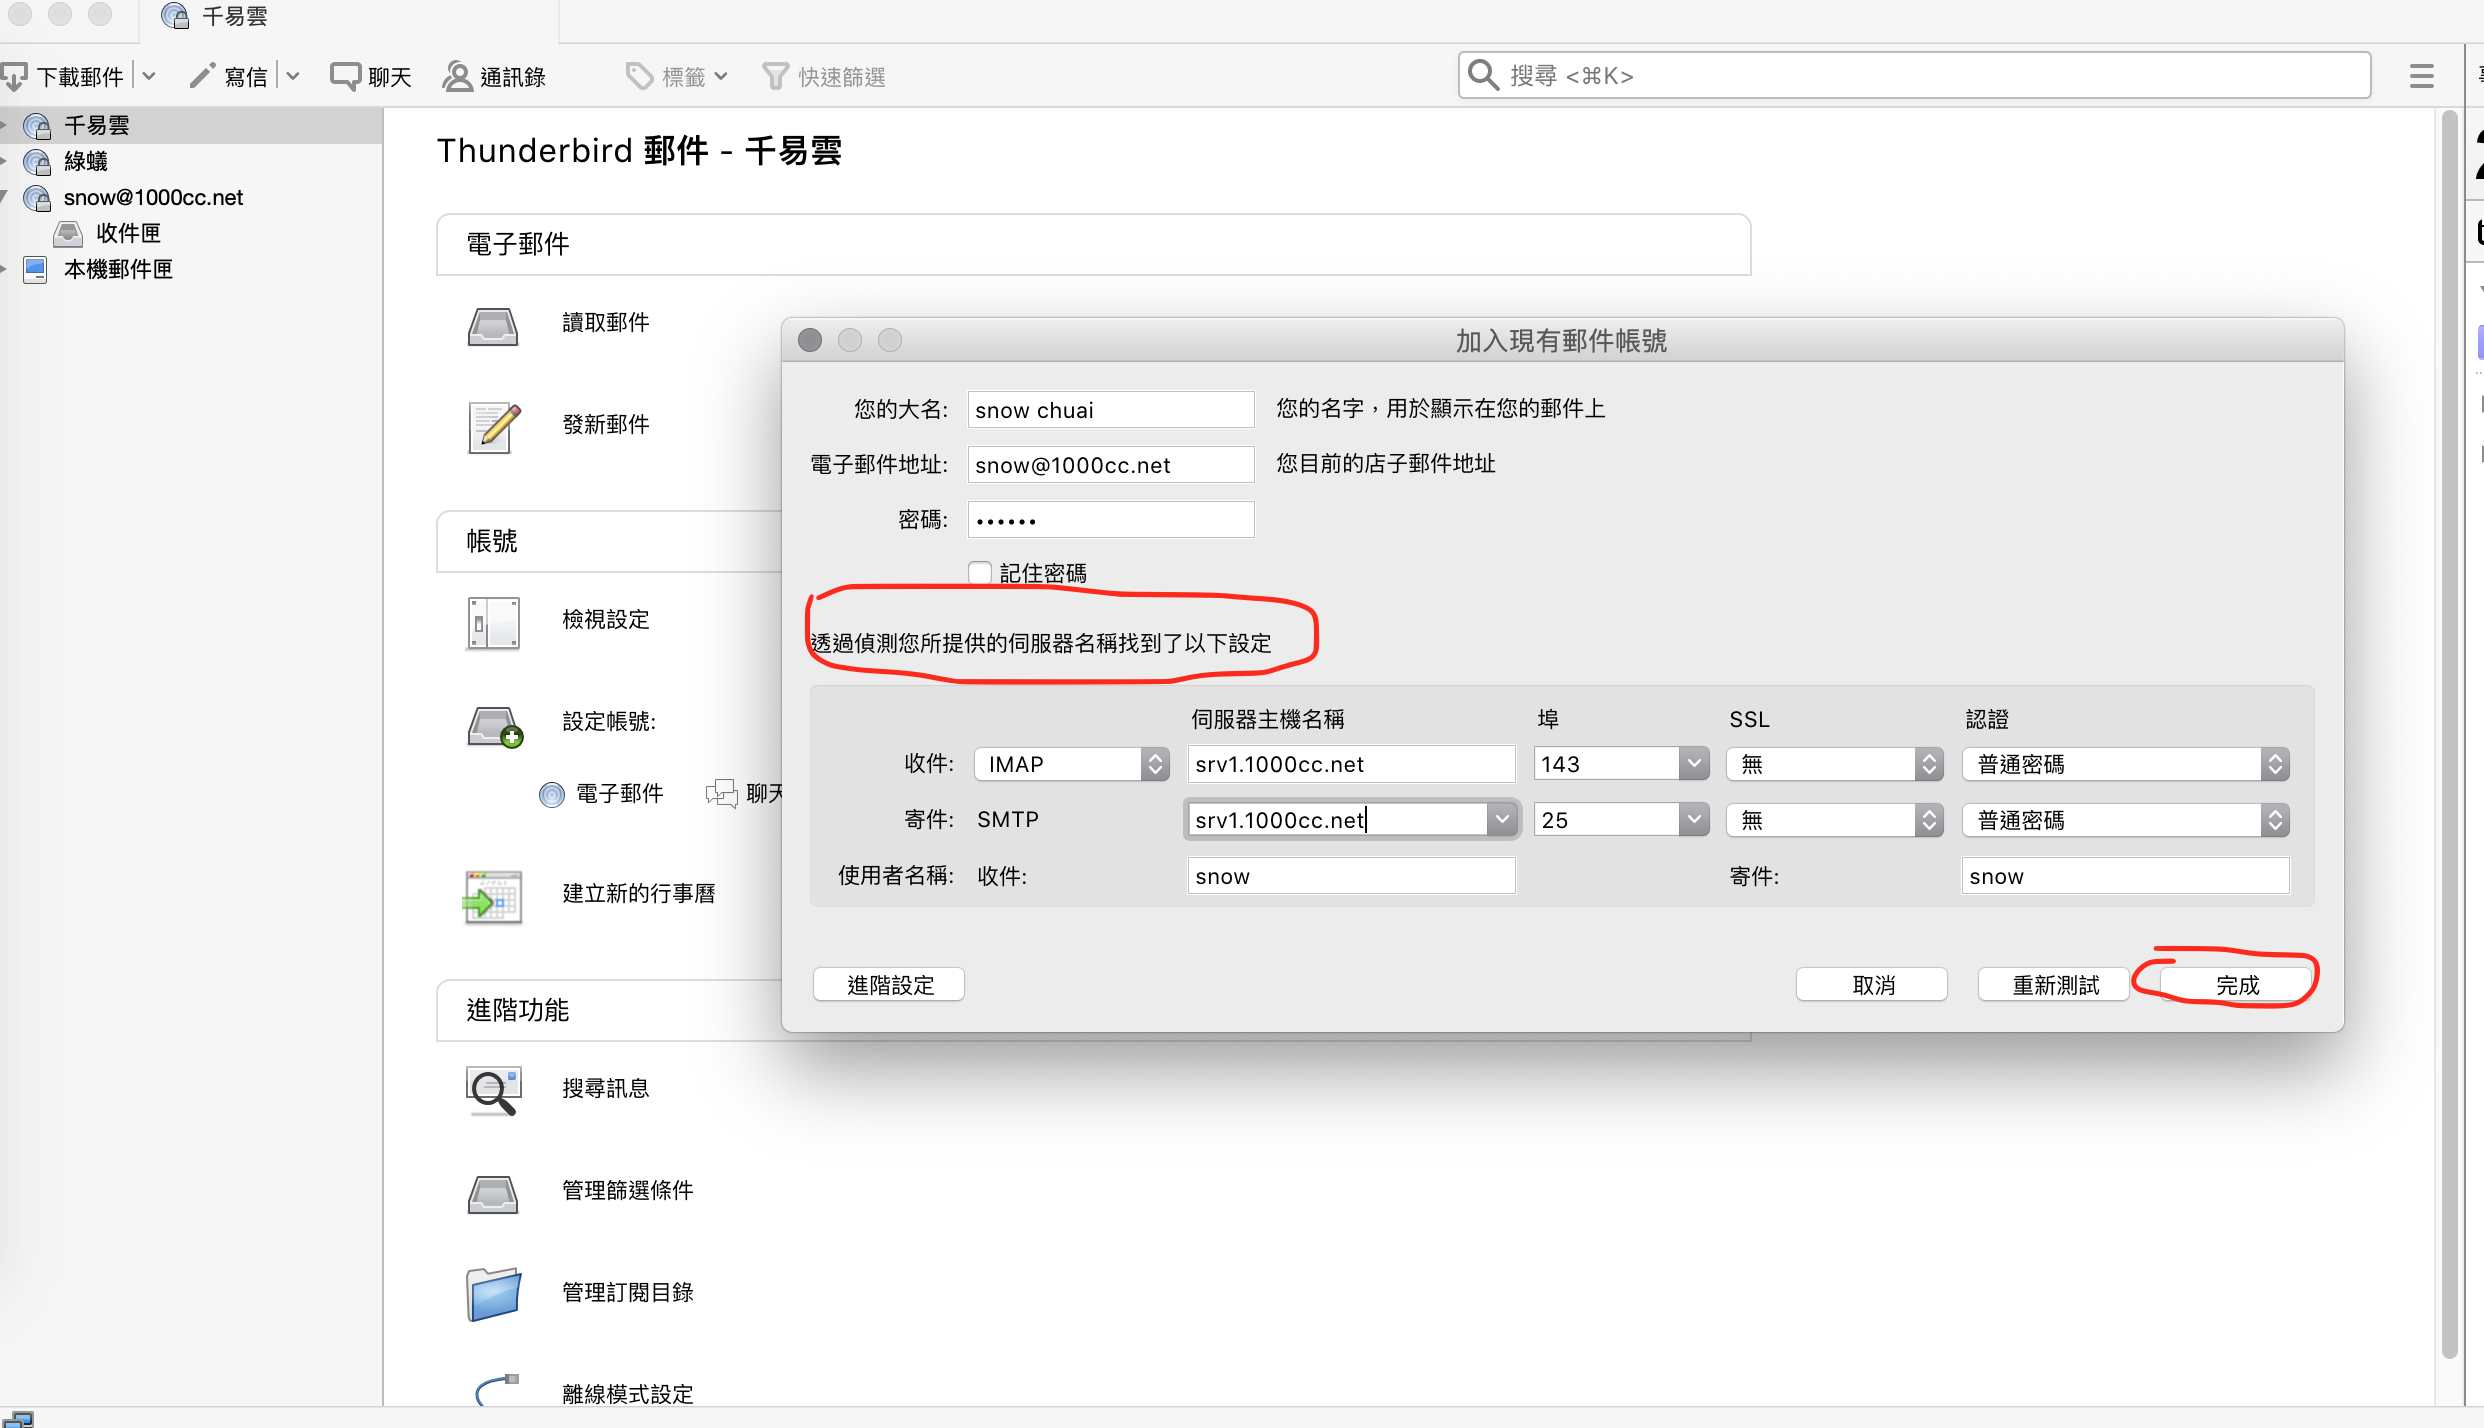Viewport: 2484px width, 1428px height.
Task: Click the 離線模式設定 link
Action: click(628, 1394)
